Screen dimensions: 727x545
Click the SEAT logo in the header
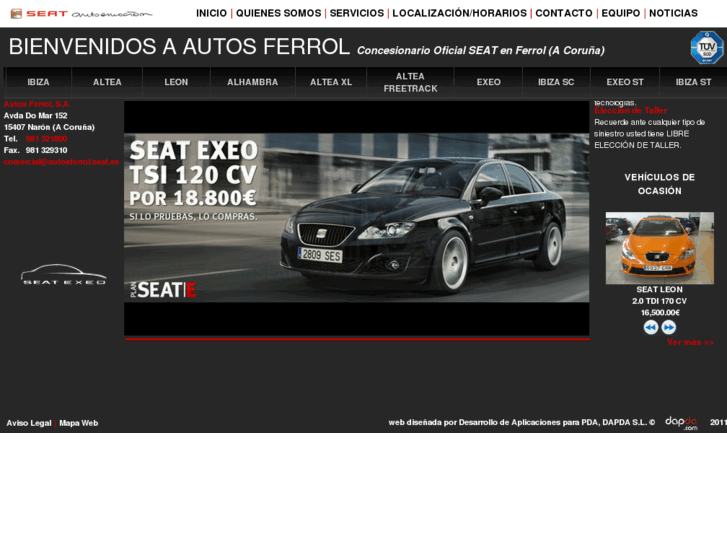(81, 14)
